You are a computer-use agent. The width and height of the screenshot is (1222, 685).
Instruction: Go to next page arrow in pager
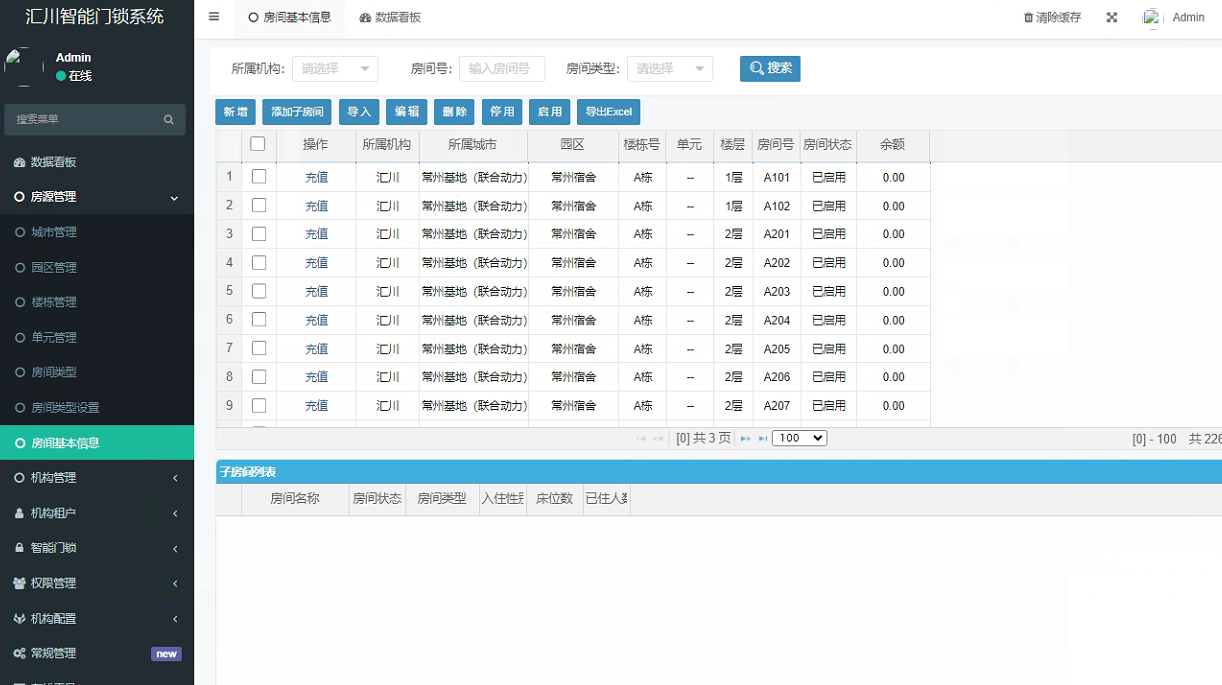(746, 439)
